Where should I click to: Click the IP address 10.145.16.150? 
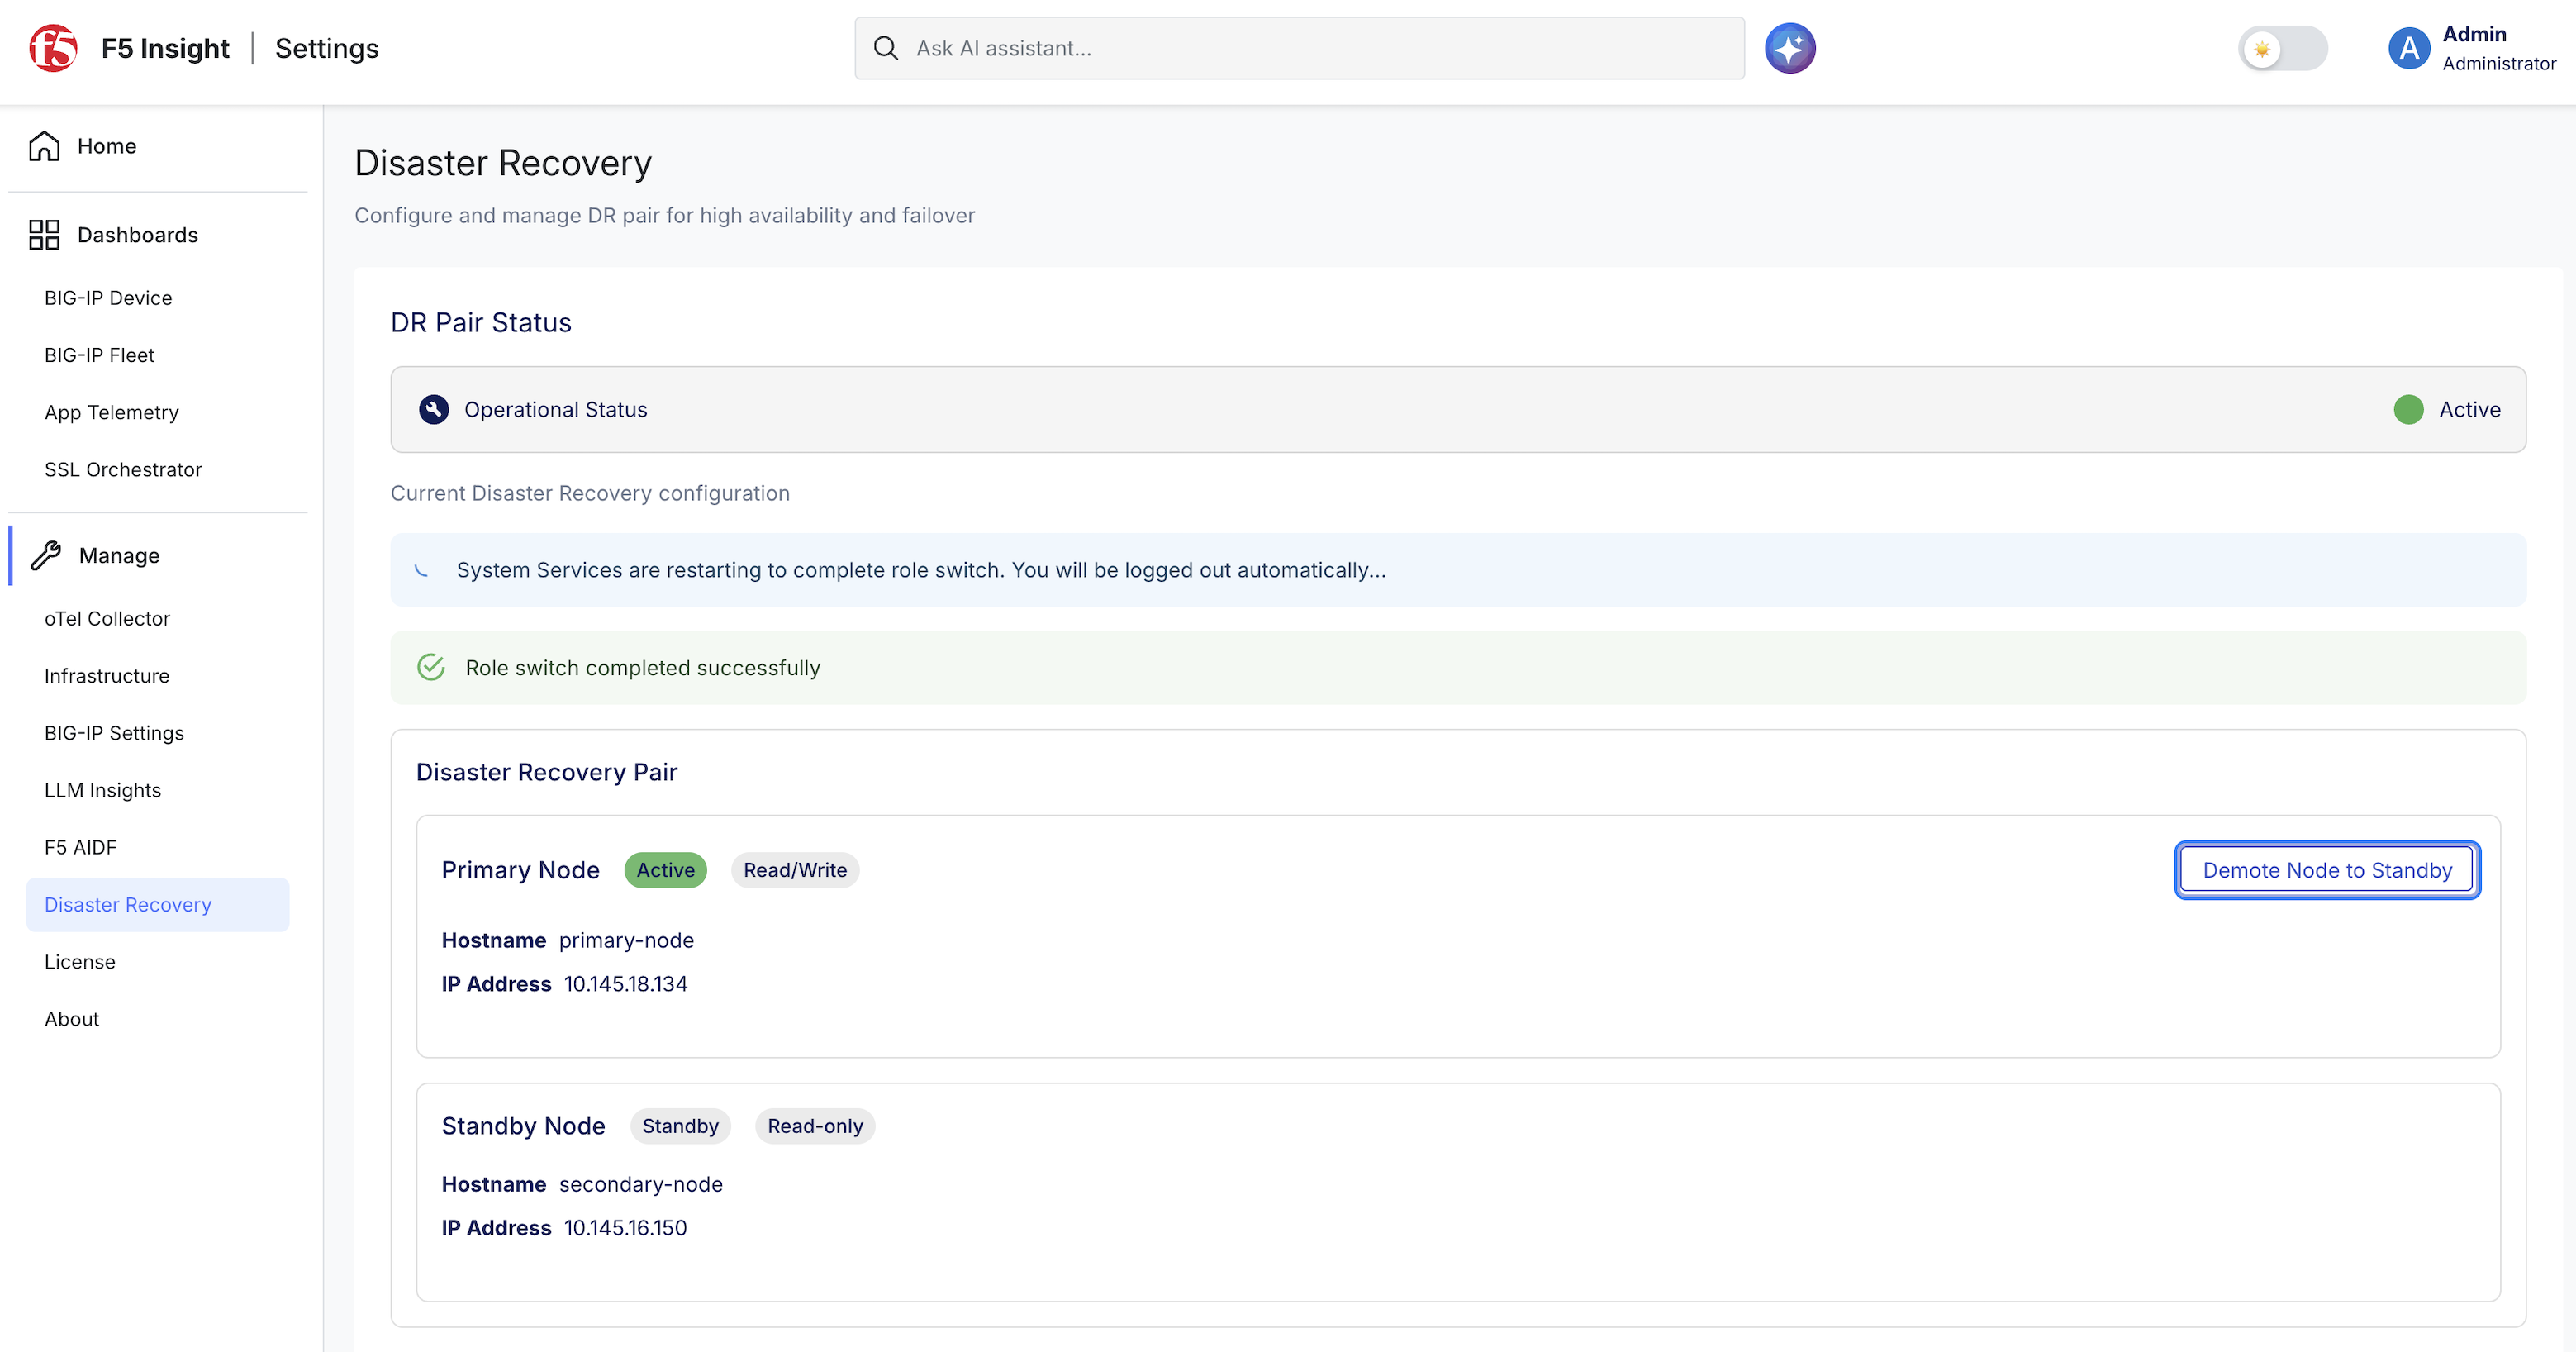point(626,1228)
